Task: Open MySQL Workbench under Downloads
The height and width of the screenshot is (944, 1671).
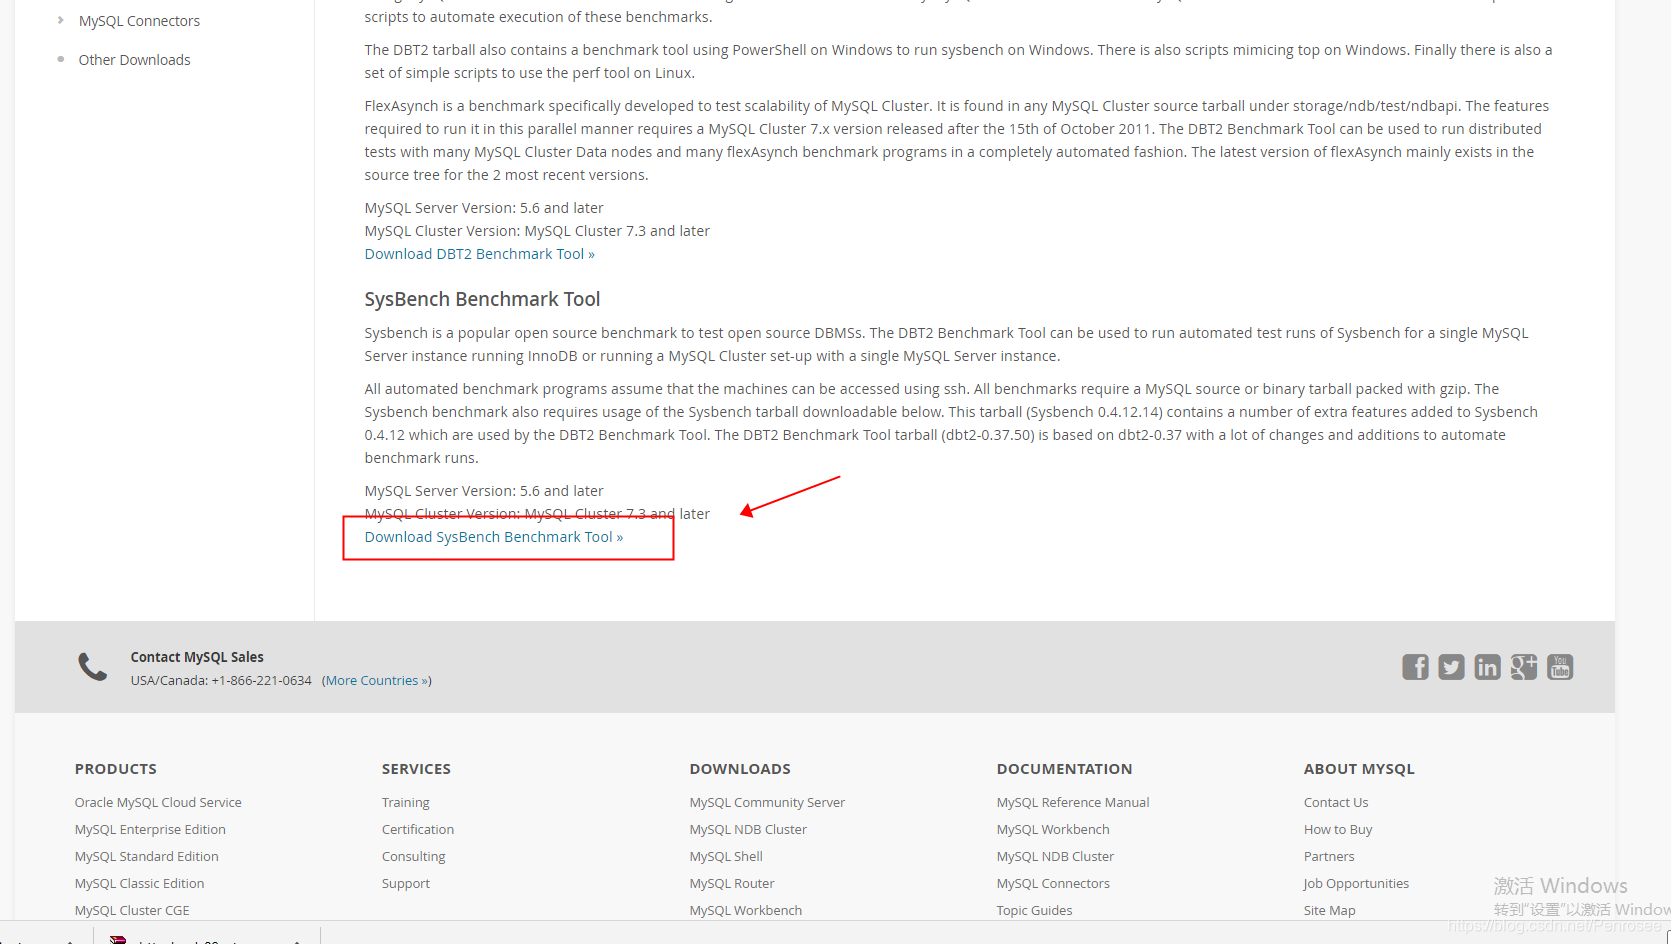Action: pos(746,911)
